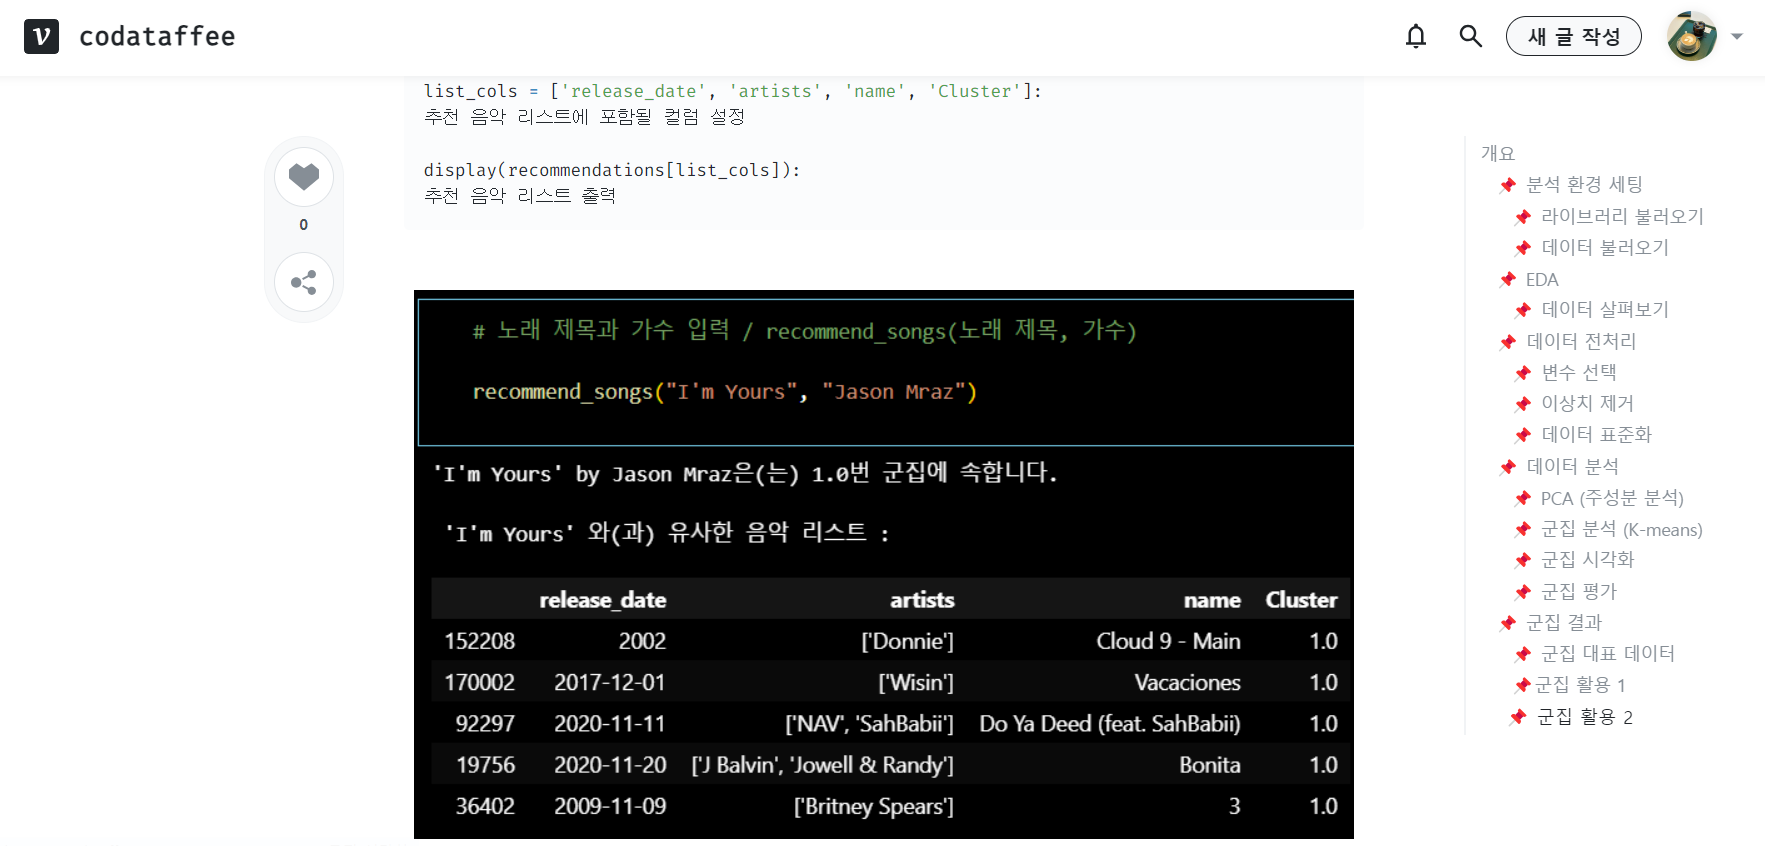Screen dimensions: 1765x846
Task: Click the velog logo icon
Action: (x=41, y=37)
